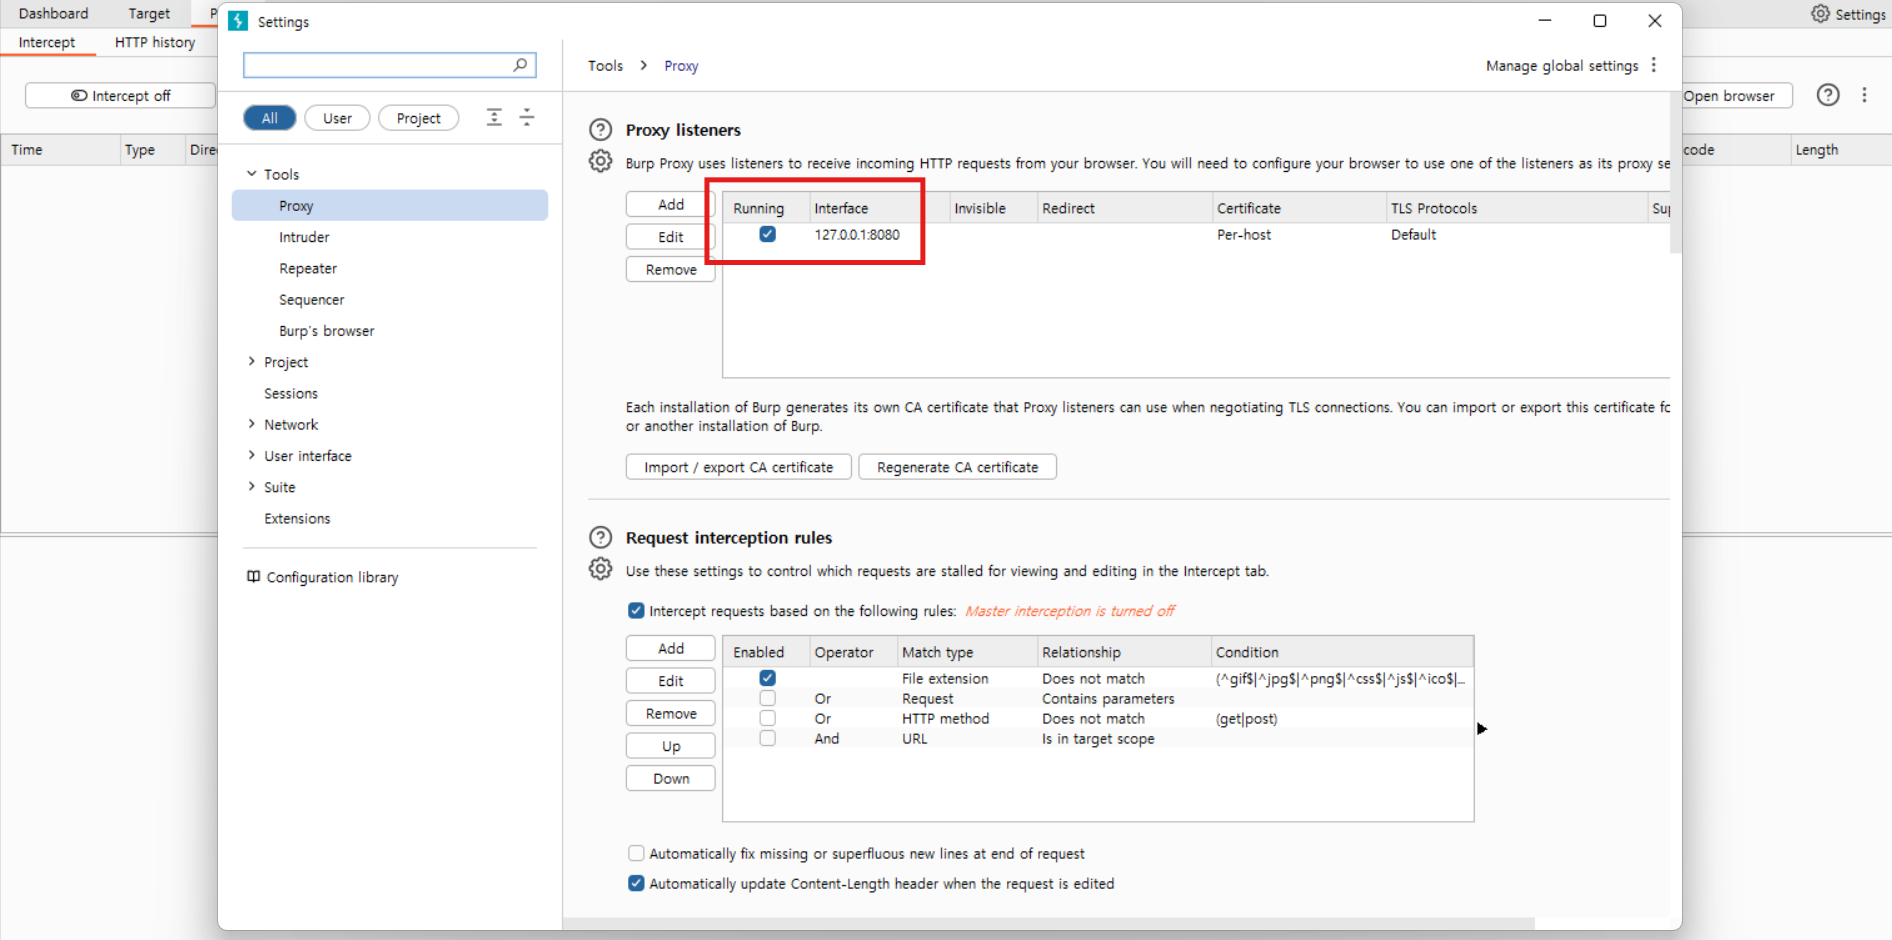Add a new request interception rule

671,648
